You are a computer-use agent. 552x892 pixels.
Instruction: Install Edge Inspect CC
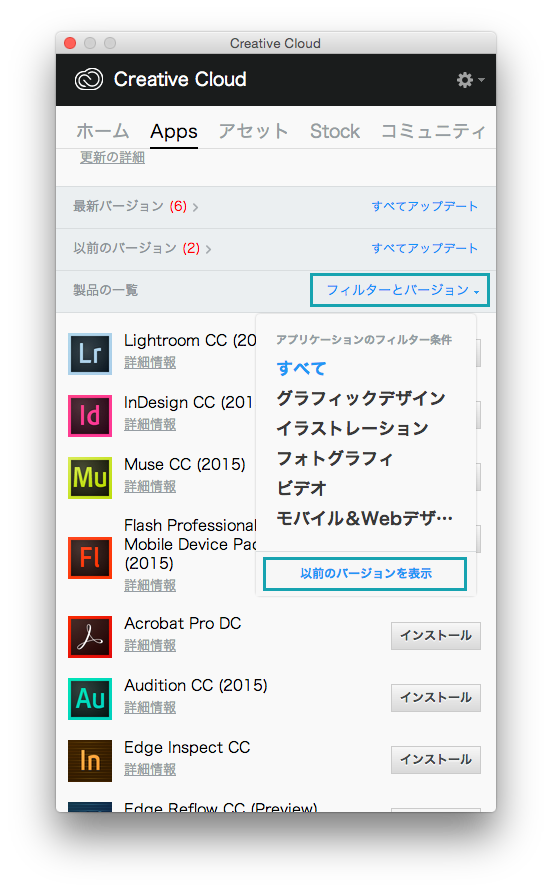[x=435, y=759]
